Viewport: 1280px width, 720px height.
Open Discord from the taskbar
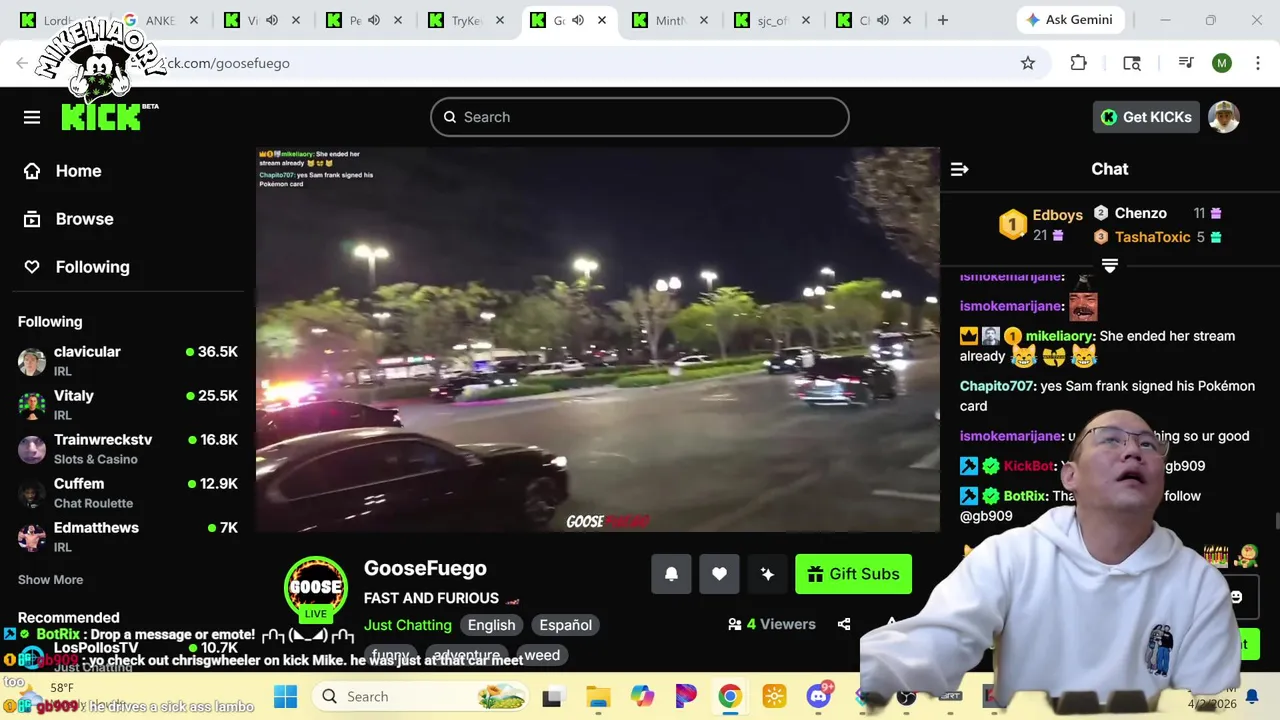819,696
